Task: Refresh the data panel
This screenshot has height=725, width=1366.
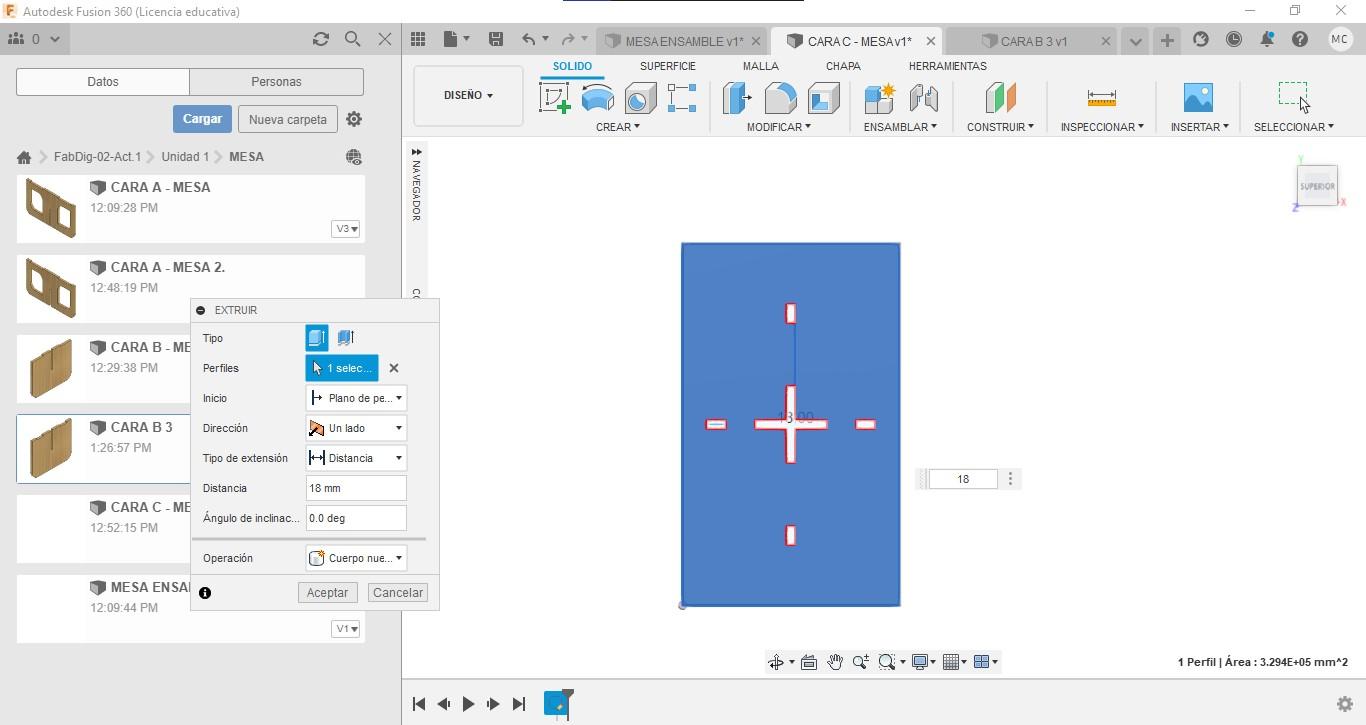Action: (321, 39)
